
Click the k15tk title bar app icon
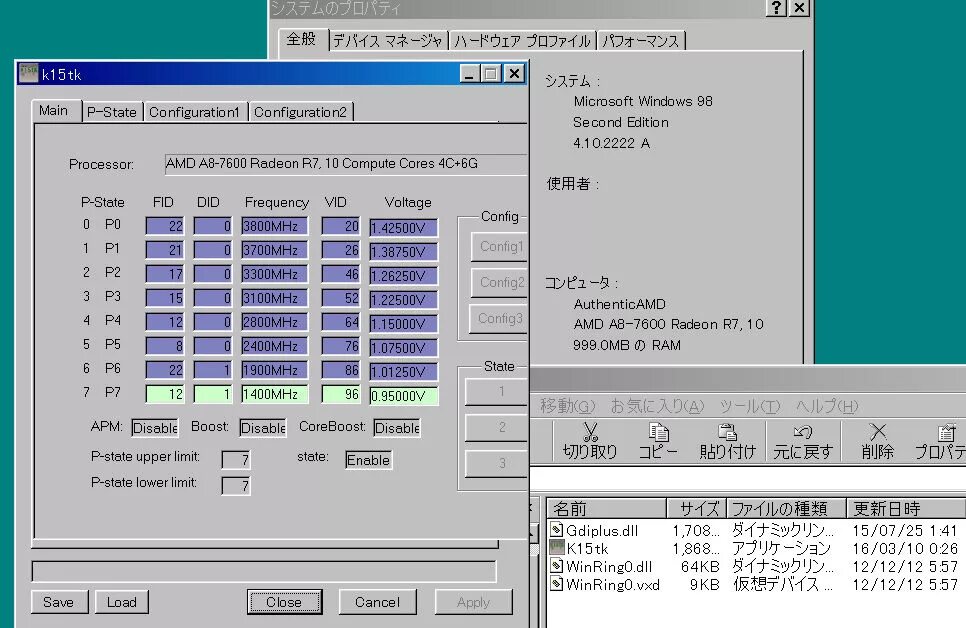pos(28,73)
